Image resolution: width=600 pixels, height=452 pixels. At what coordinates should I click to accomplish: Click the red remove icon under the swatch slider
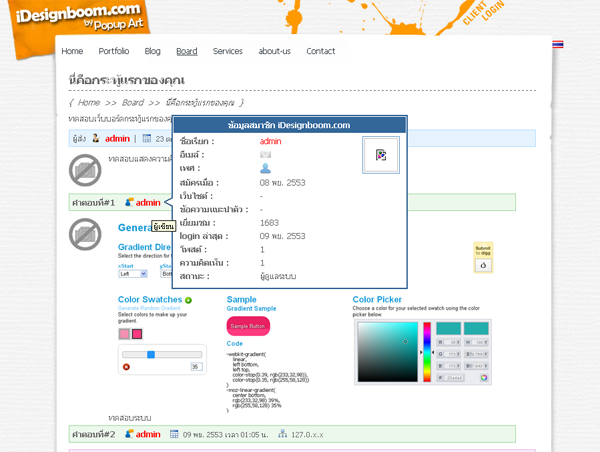(x=126, y=367)
